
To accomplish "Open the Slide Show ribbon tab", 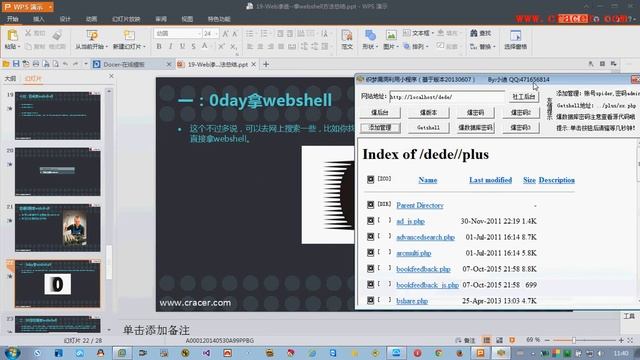I will [x=126, y=19].
